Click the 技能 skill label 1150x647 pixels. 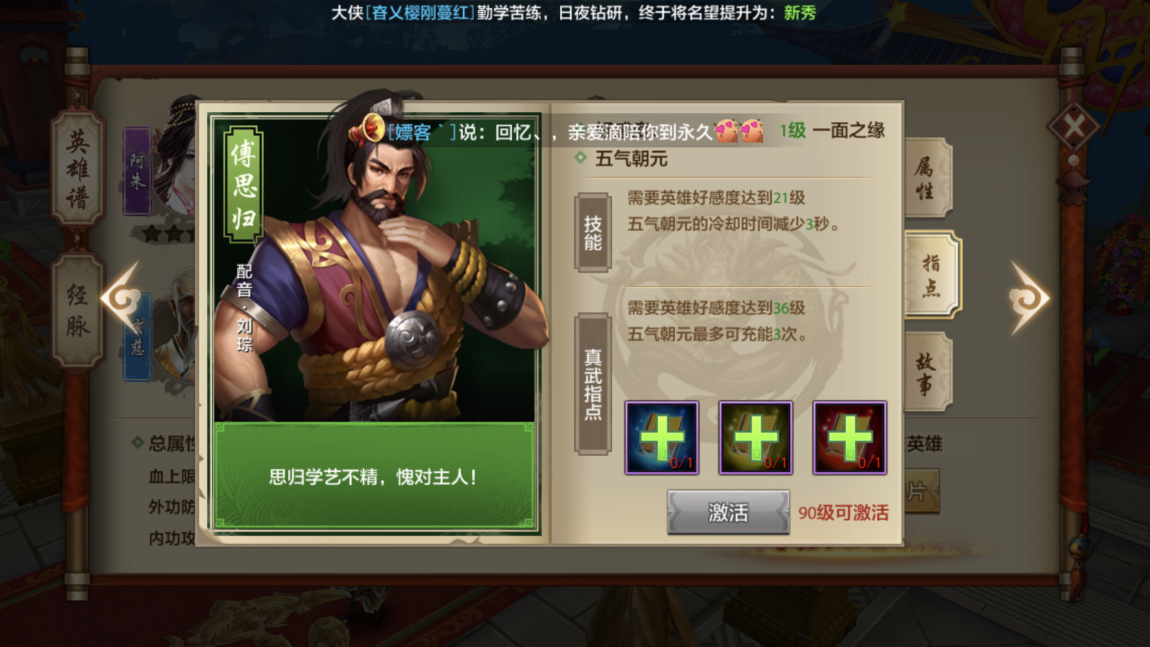tap(593, 233)
